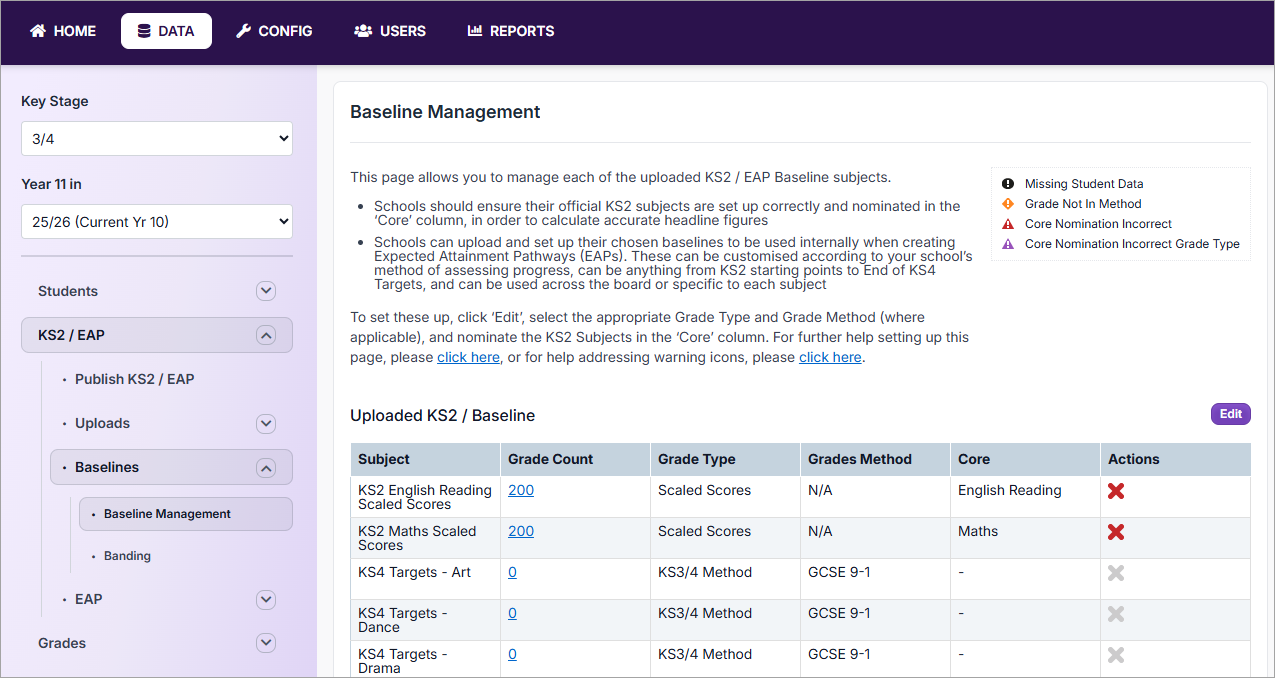Screen dimensions: 1275x678
Task: Click the grey X for KS4 Targets Dance
Action: pyautogui.click(x=1116, y=614)
